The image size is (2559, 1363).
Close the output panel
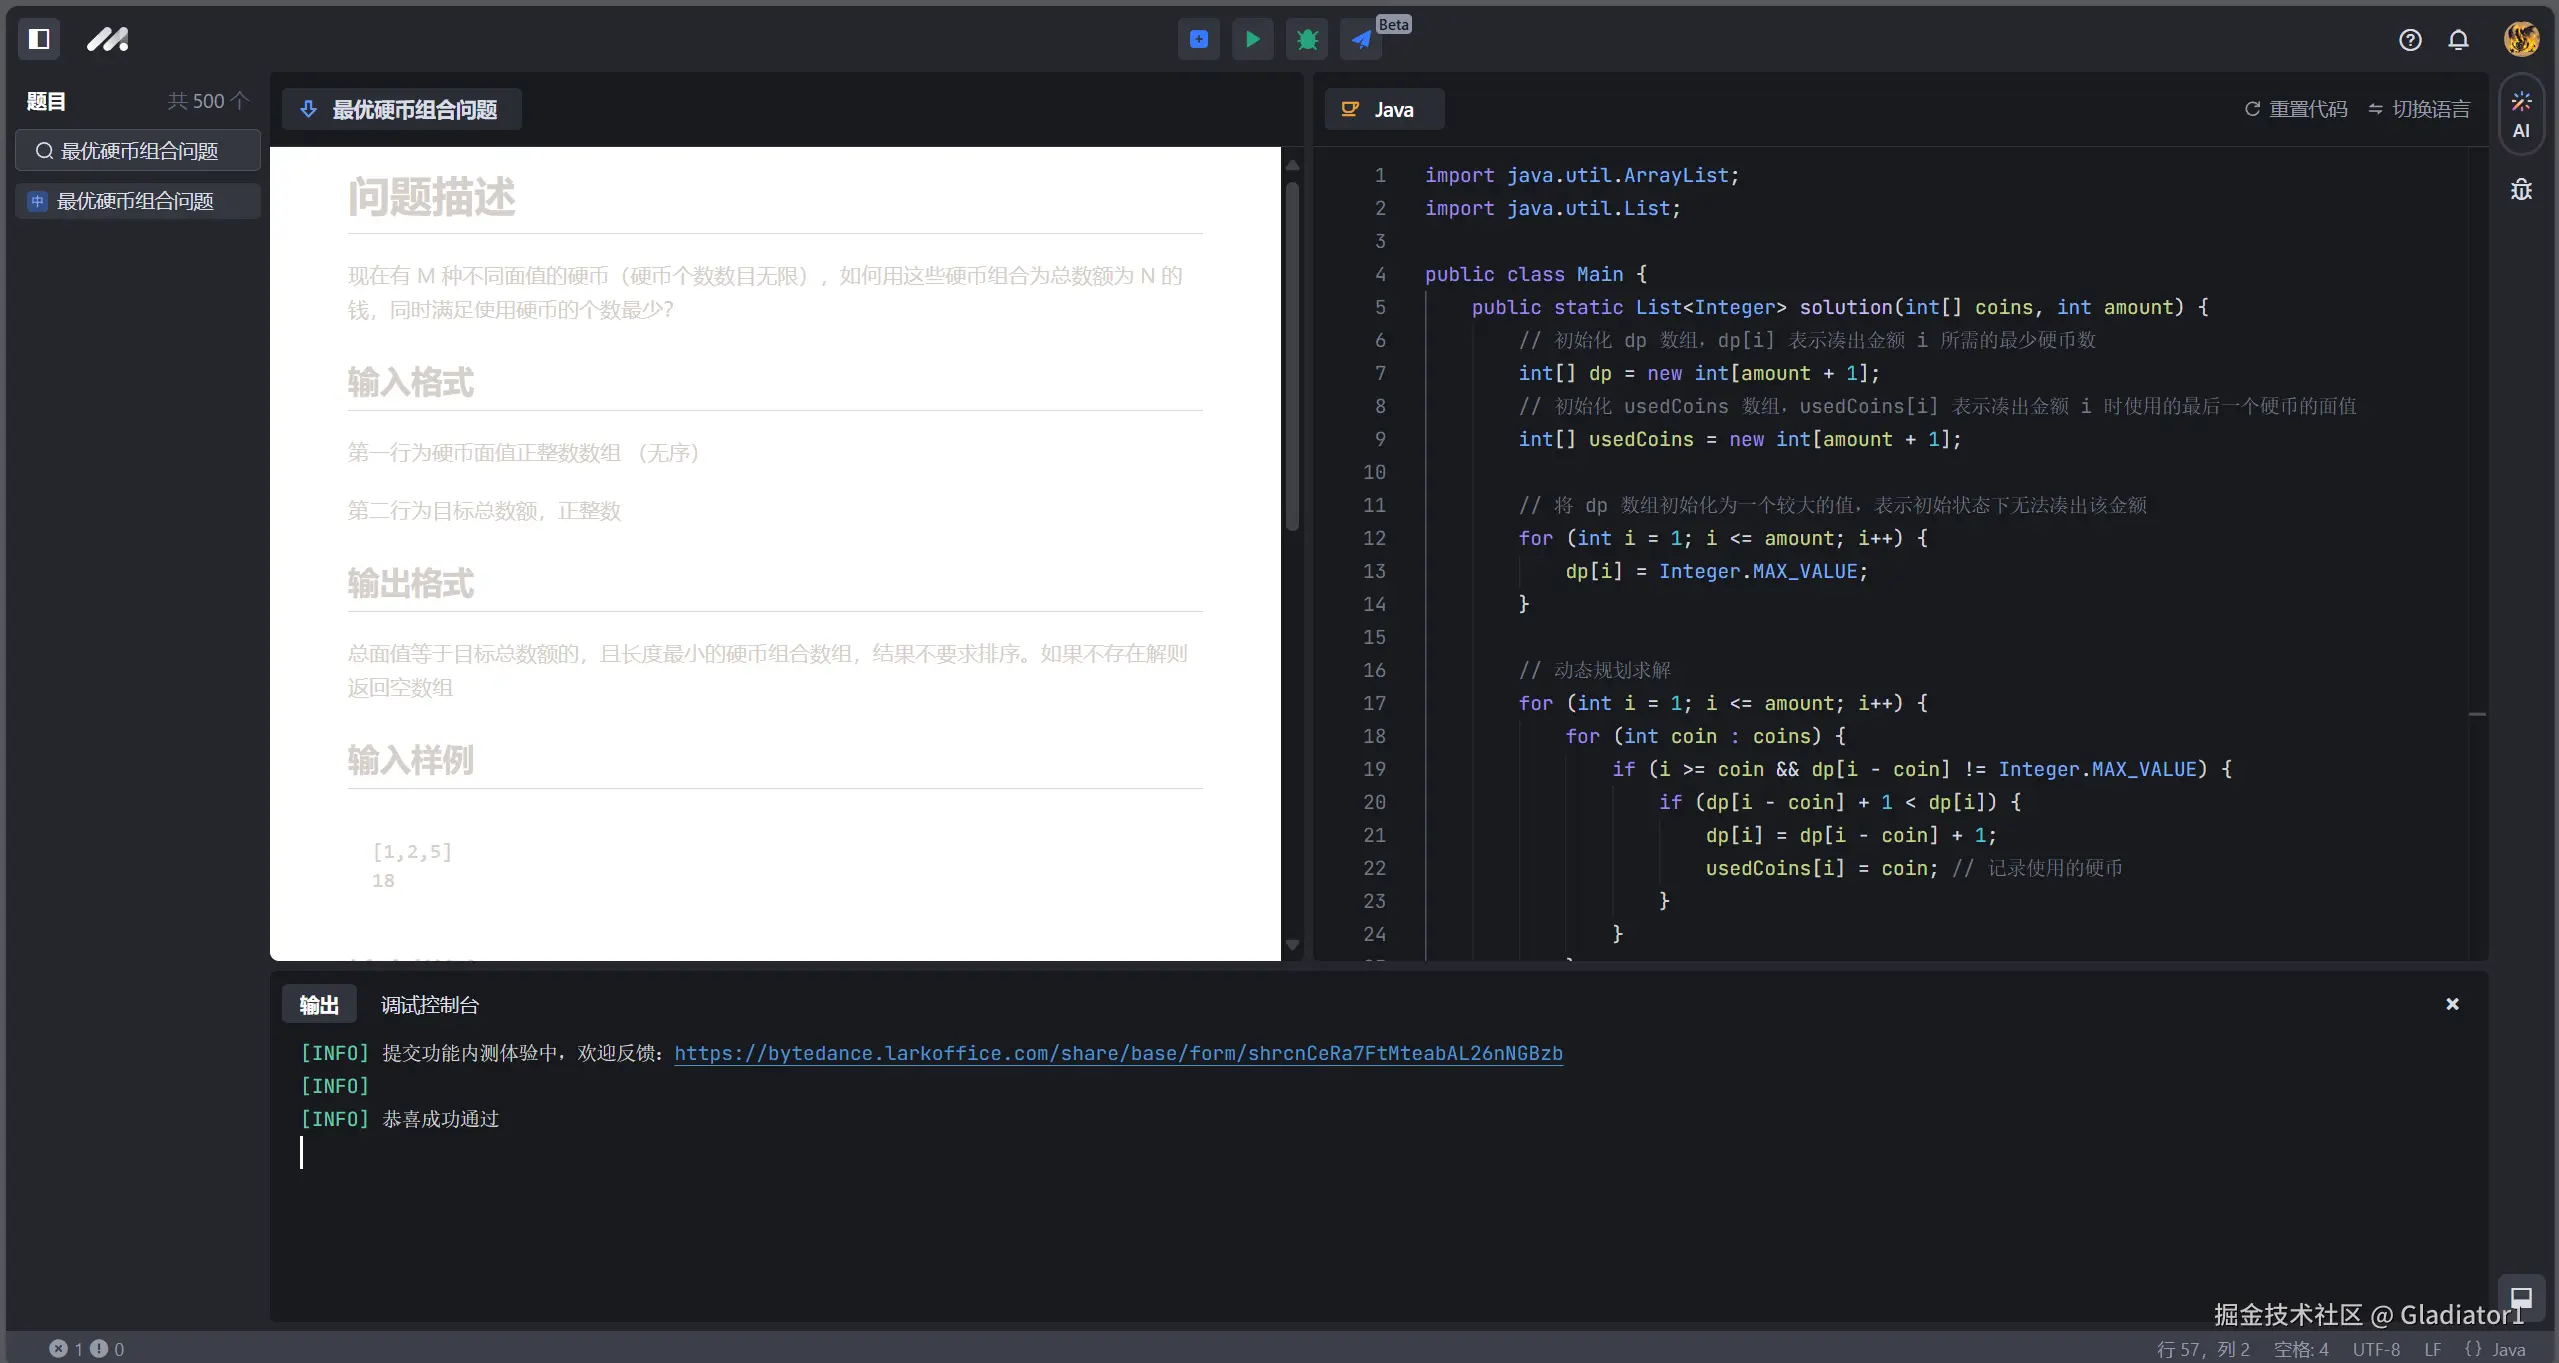(2452, 1004)
